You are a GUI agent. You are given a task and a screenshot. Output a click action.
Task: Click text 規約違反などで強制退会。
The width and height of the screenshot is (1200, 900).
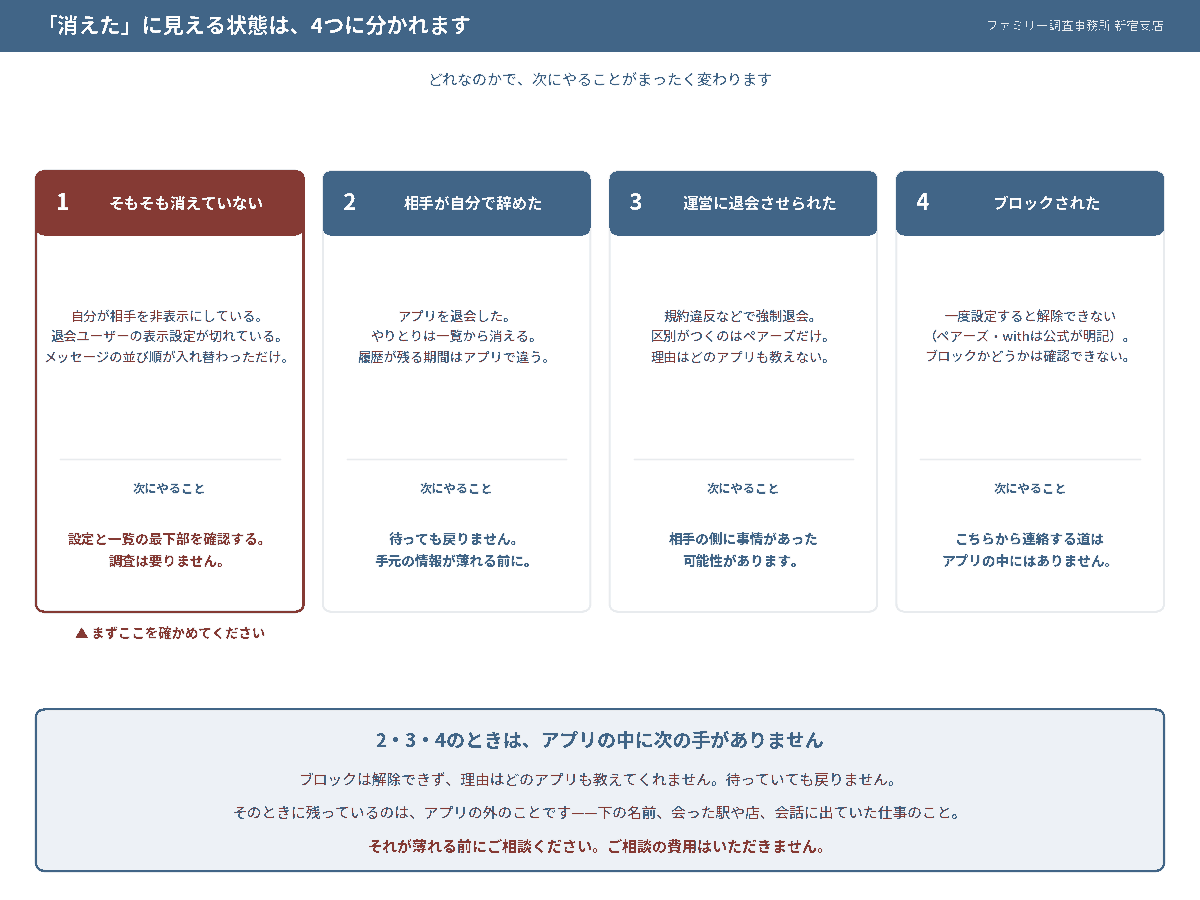point(741,316)
